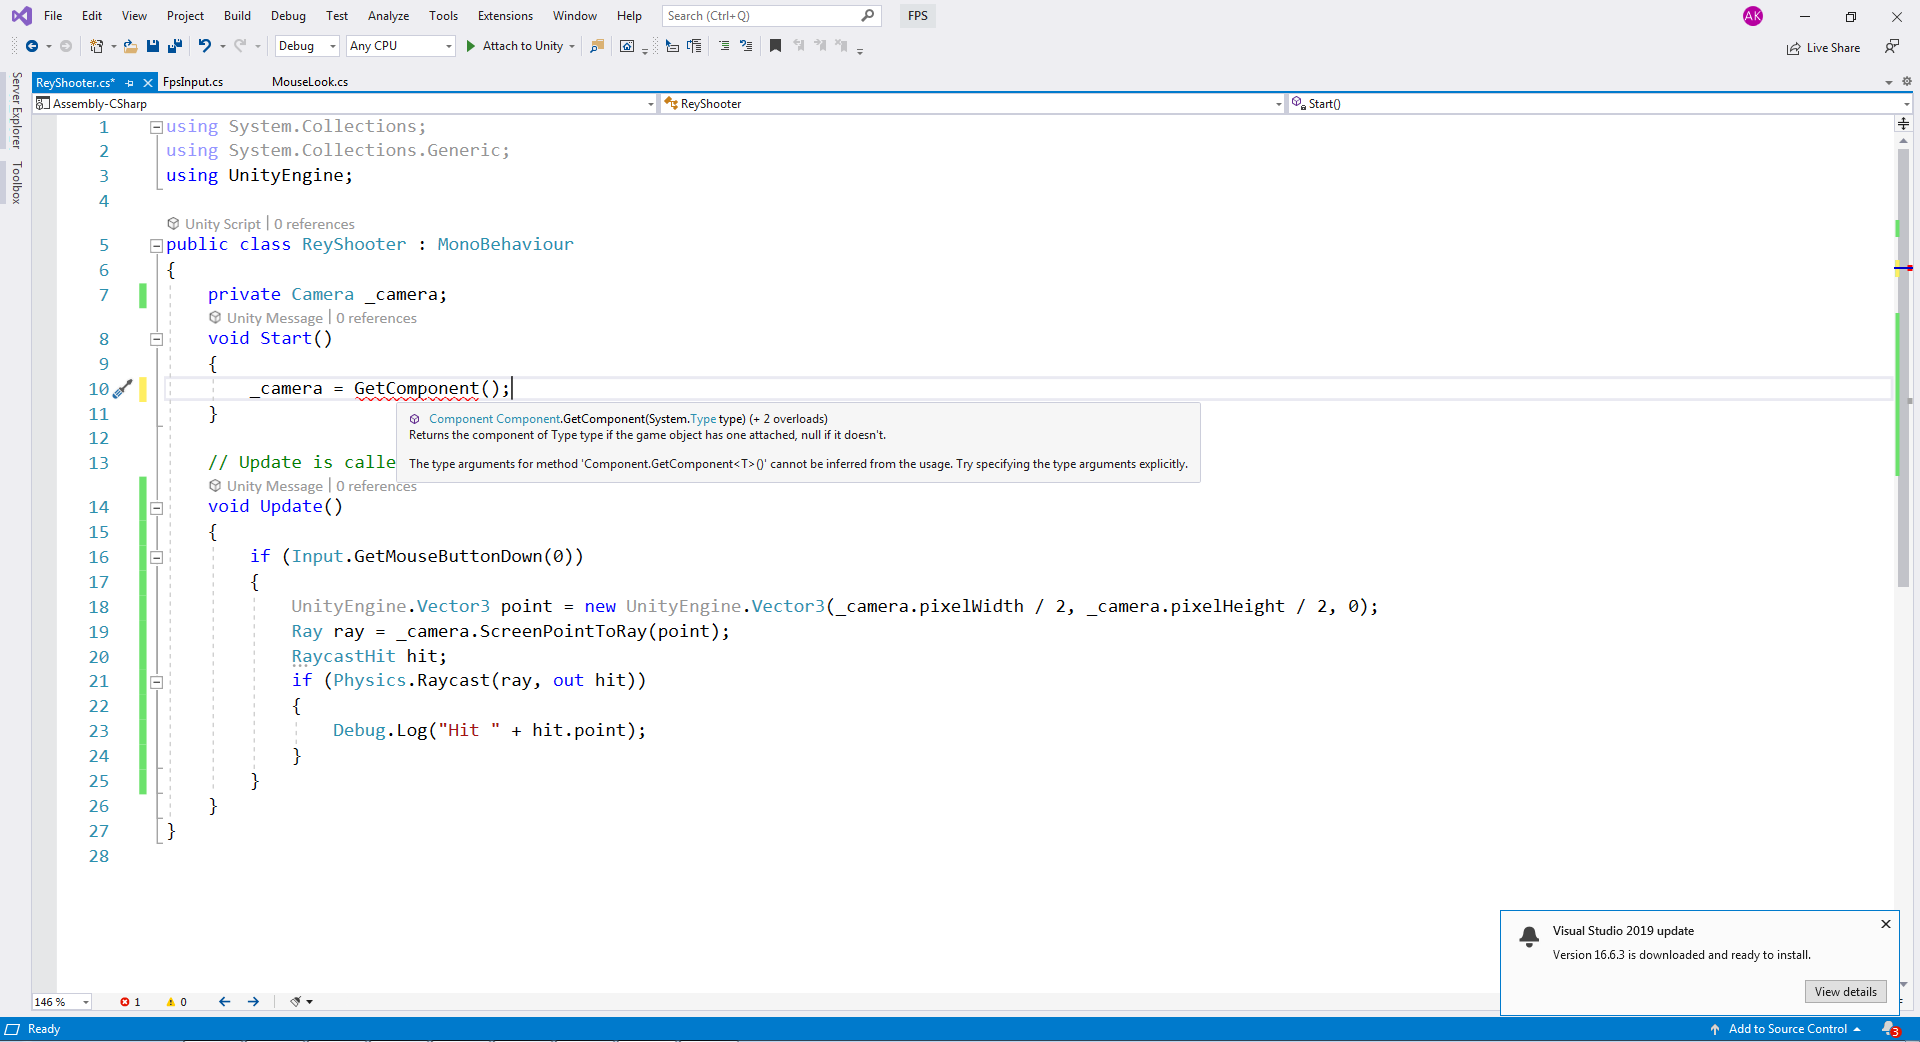Click the code cleanup broom icon
The height and width of the screenshot is (1042, 1920).
(296, 1002)
